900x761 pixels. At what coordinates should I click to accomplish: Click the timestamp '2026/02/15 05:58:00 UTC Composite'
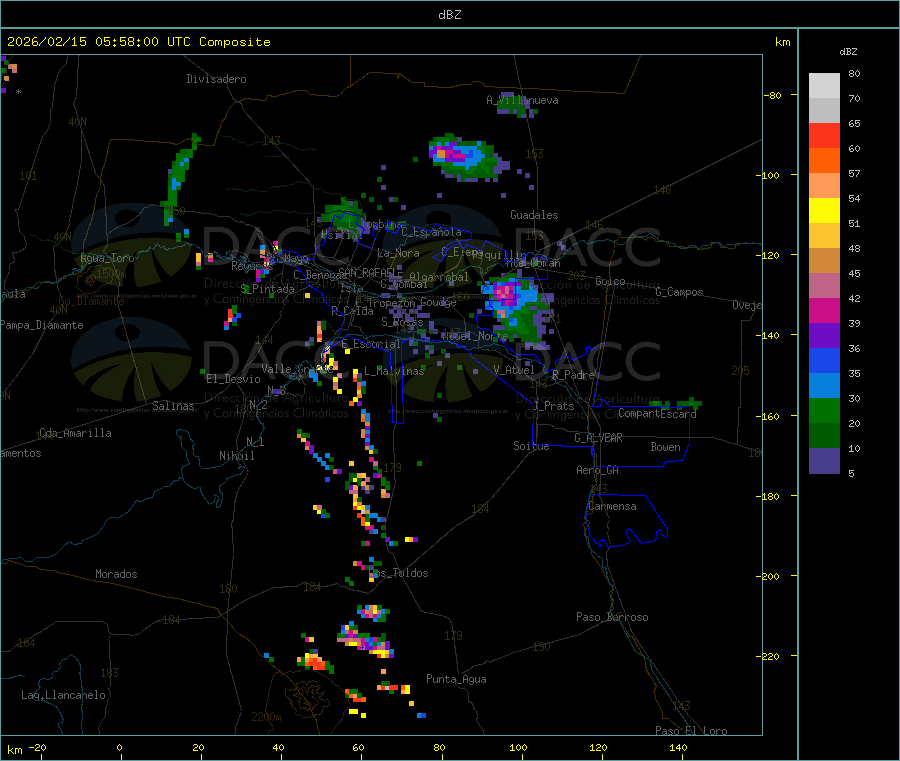[138, 42]
